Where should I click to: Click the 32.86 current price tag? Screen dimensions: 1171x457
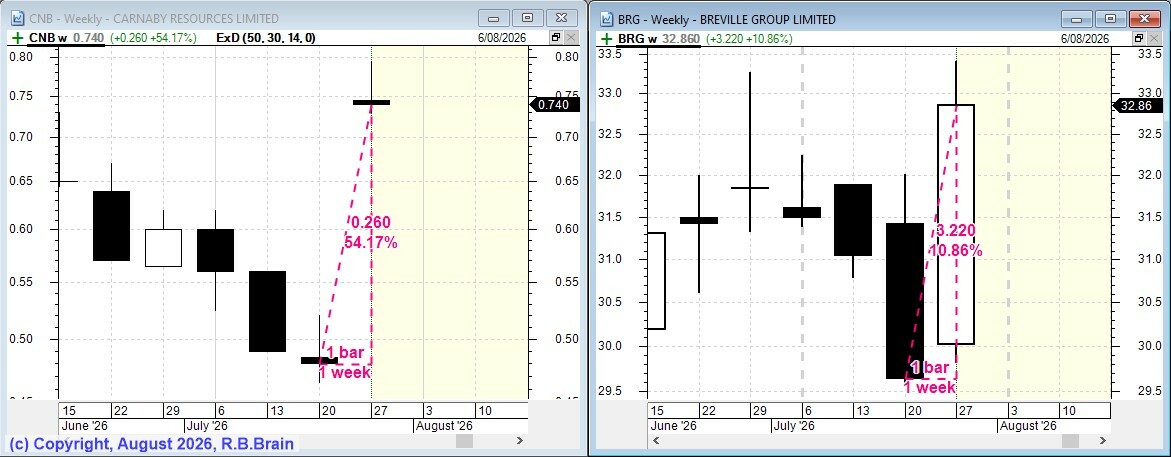click(1138, 106)
